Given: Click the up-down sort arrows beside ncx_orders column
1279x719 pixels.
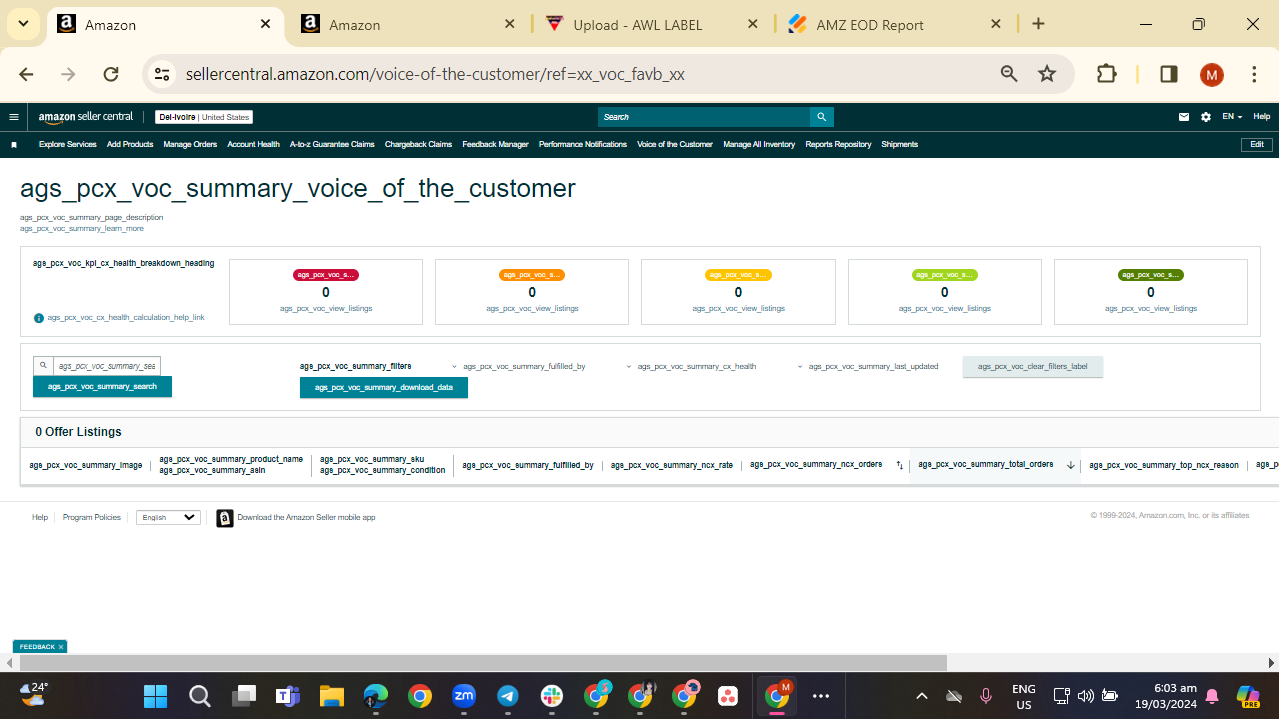Looking at the screenshot, I should coord(899,465).
